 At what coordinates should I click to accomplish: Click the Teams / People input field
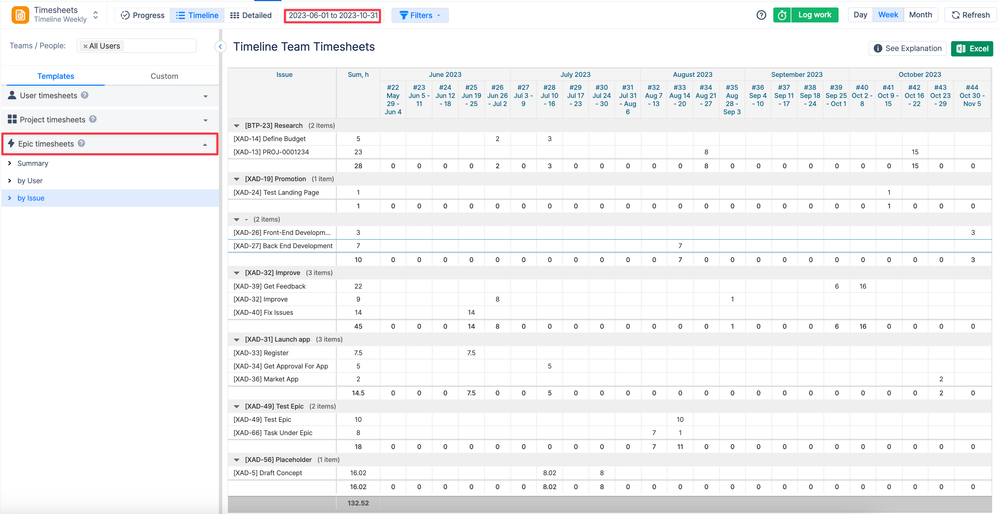[136, 46]
